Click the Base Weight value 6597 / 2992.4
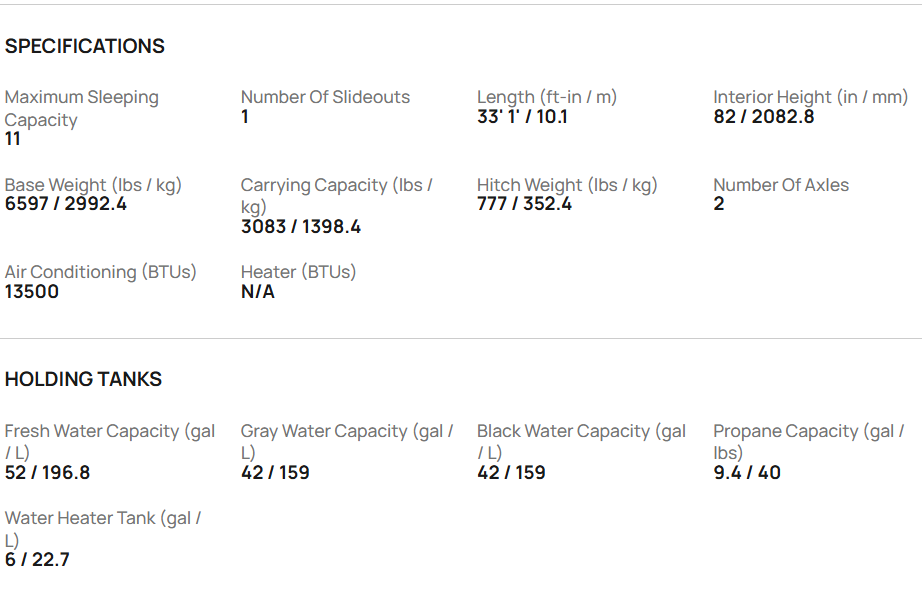The width and height of the screenshot is (922, 602). point(66,204)
